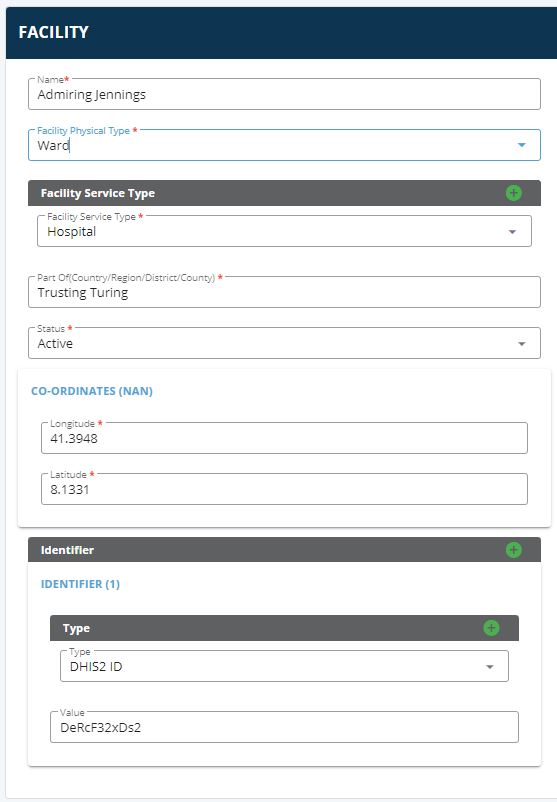Click the Identifier section header bar
The image size is (557, 802).
tap(284, 550)
